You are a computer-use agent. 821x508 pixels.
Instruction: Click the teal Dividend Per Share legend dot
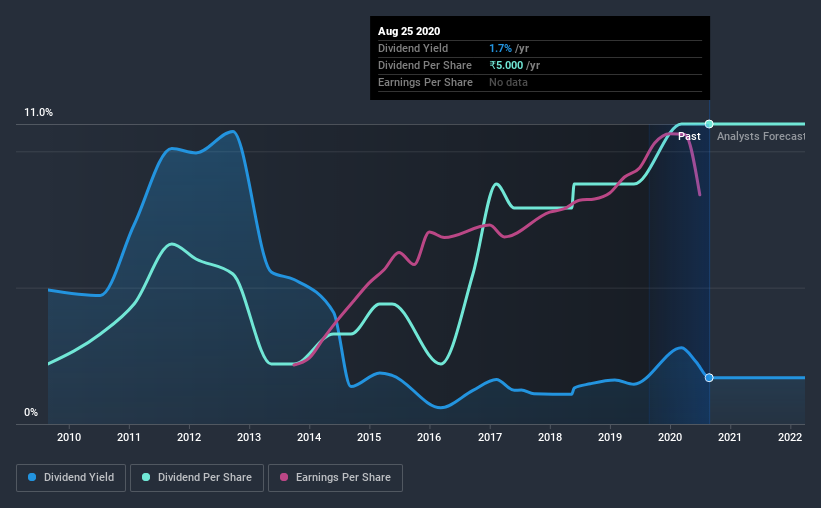click(x=146, y=477)
